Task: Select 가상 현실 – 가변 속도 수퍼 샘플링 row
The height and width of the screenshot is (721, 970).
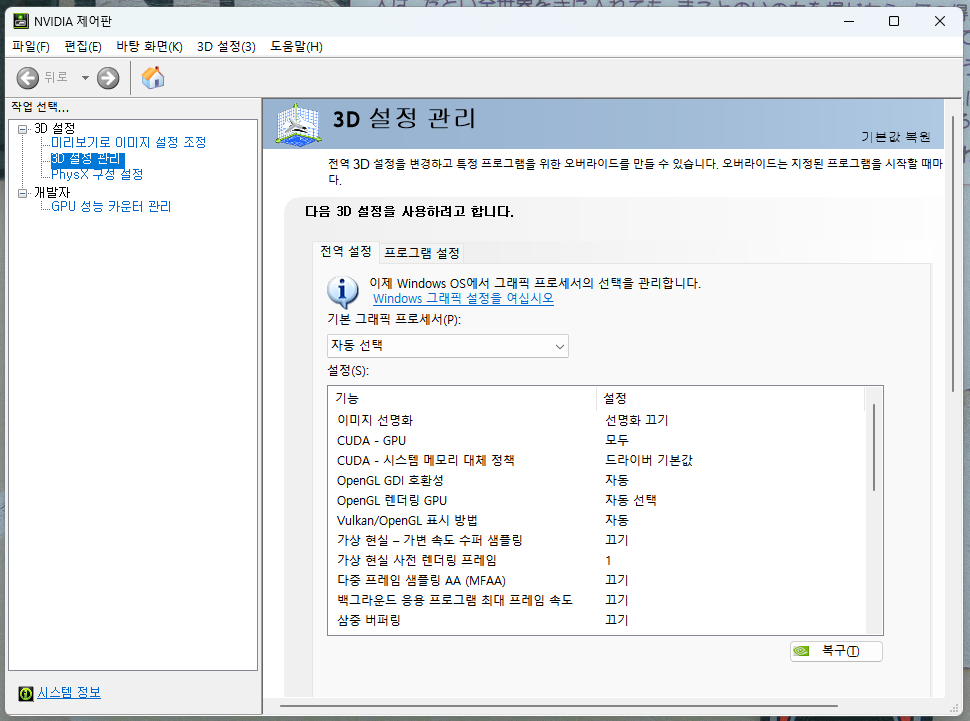Action: 599,540
